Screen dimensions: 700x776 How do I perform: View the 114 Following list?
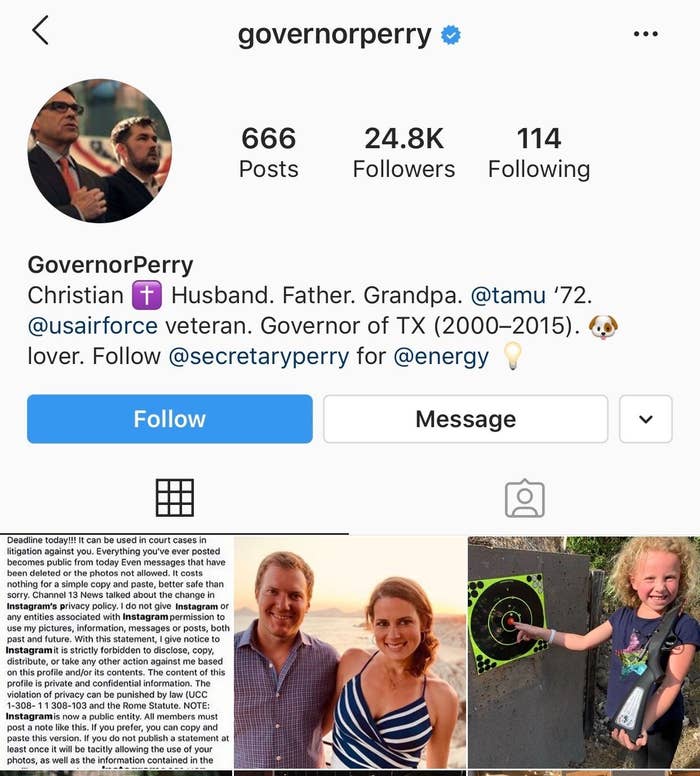click(539, 152)
